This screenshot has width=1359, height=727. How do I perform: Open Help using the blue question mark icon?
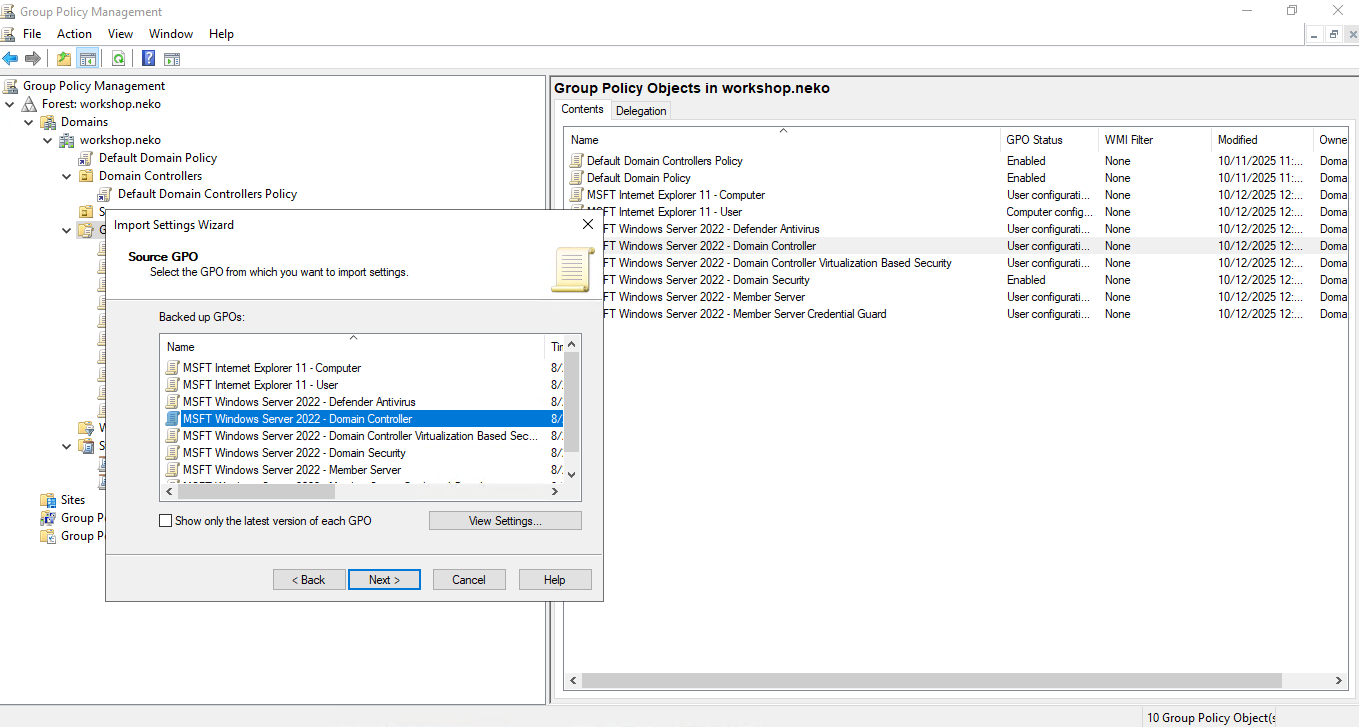(x=147, y=58)
